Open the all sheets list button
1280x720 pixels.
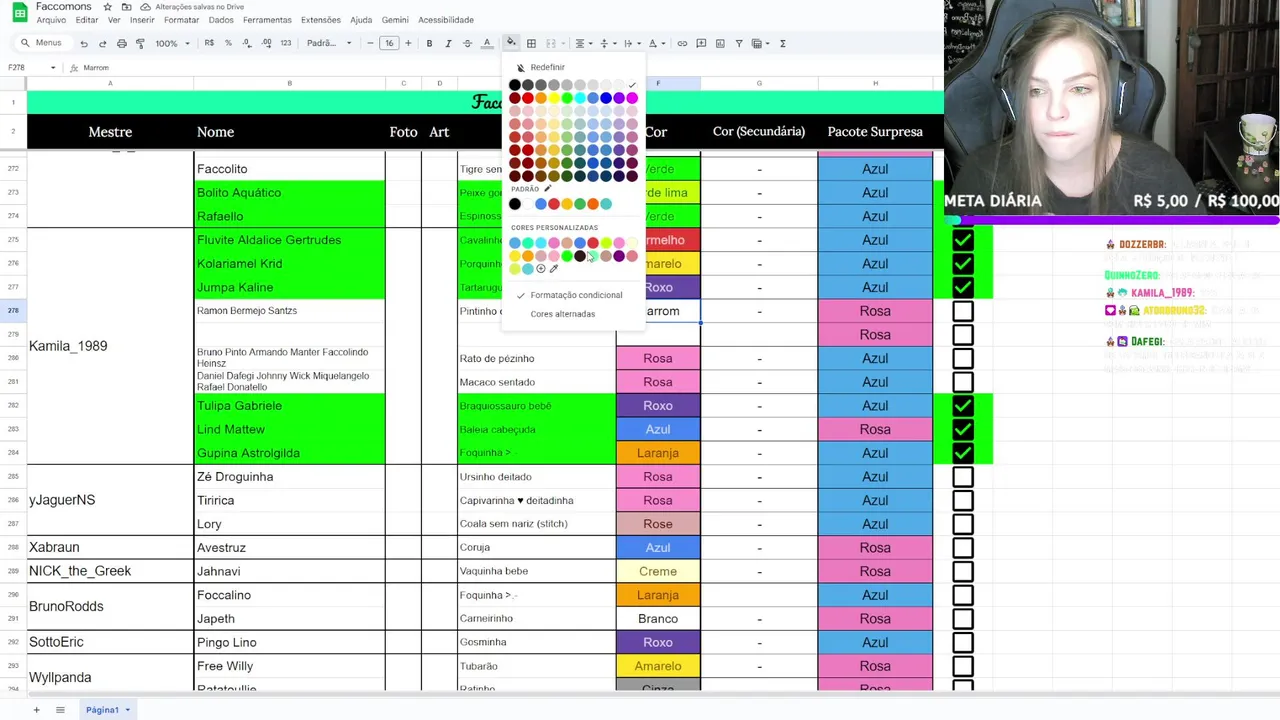(60, 710)
